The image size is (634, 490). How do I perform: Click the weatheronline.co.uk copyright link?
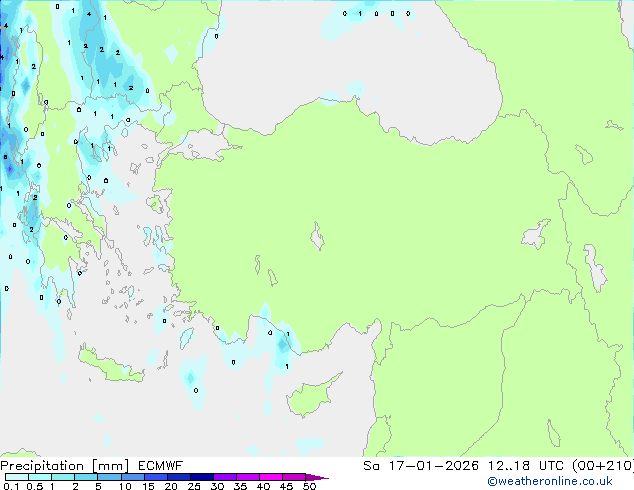550,481
